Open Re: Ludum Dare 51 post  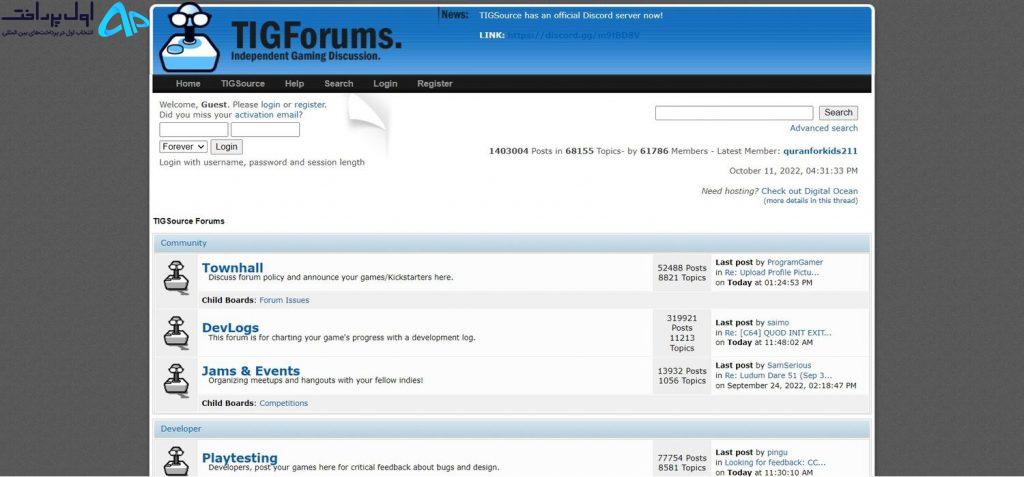[x=778, y=376]
